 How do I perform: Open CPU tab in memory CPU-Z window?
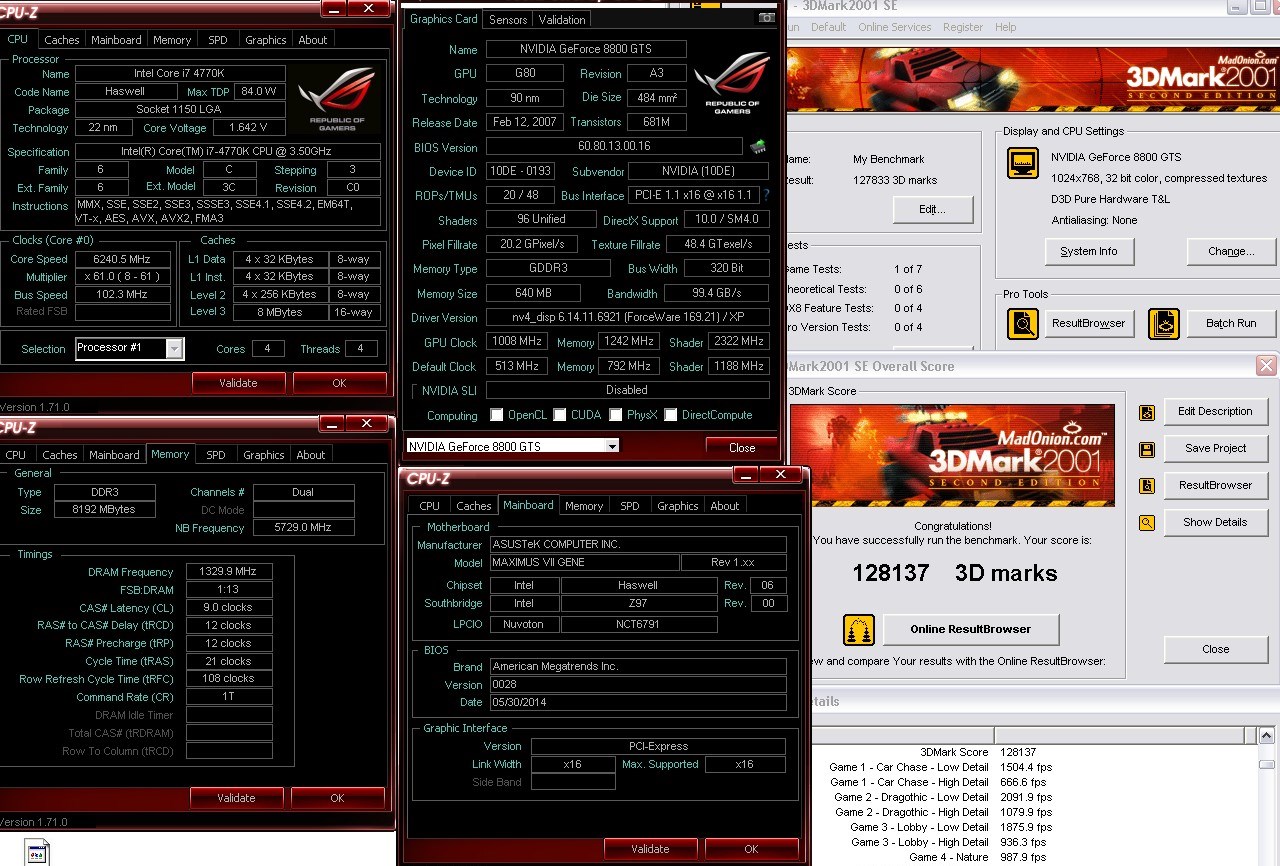(x=16, y=455)
